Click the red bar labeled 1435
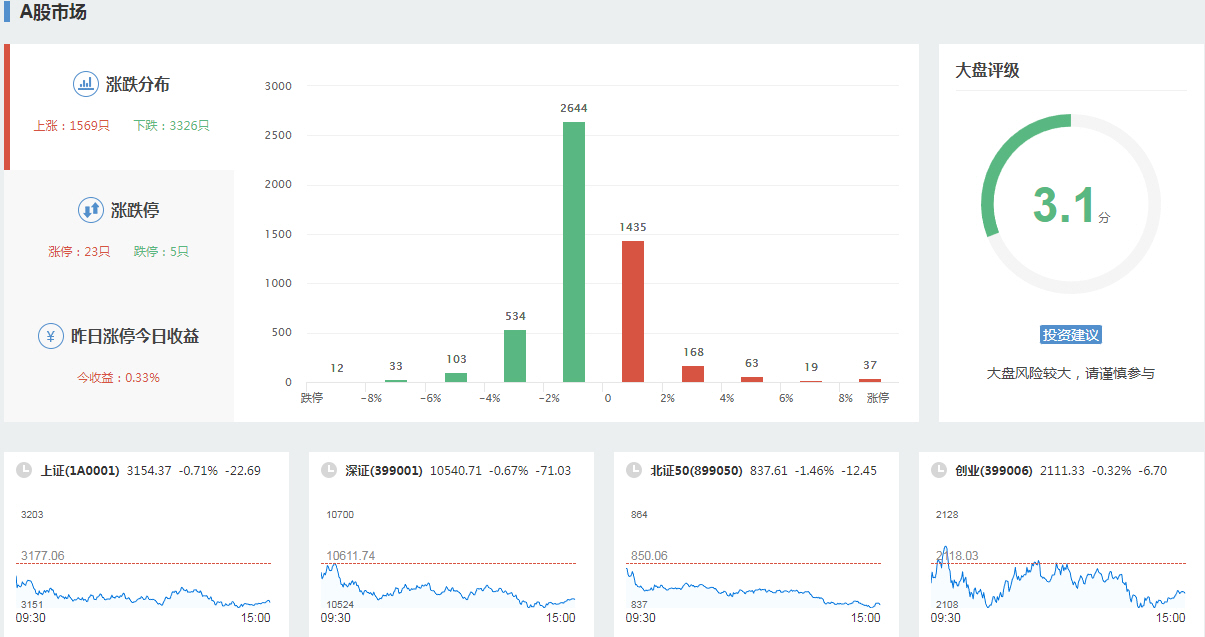 [x=633, y=311]
